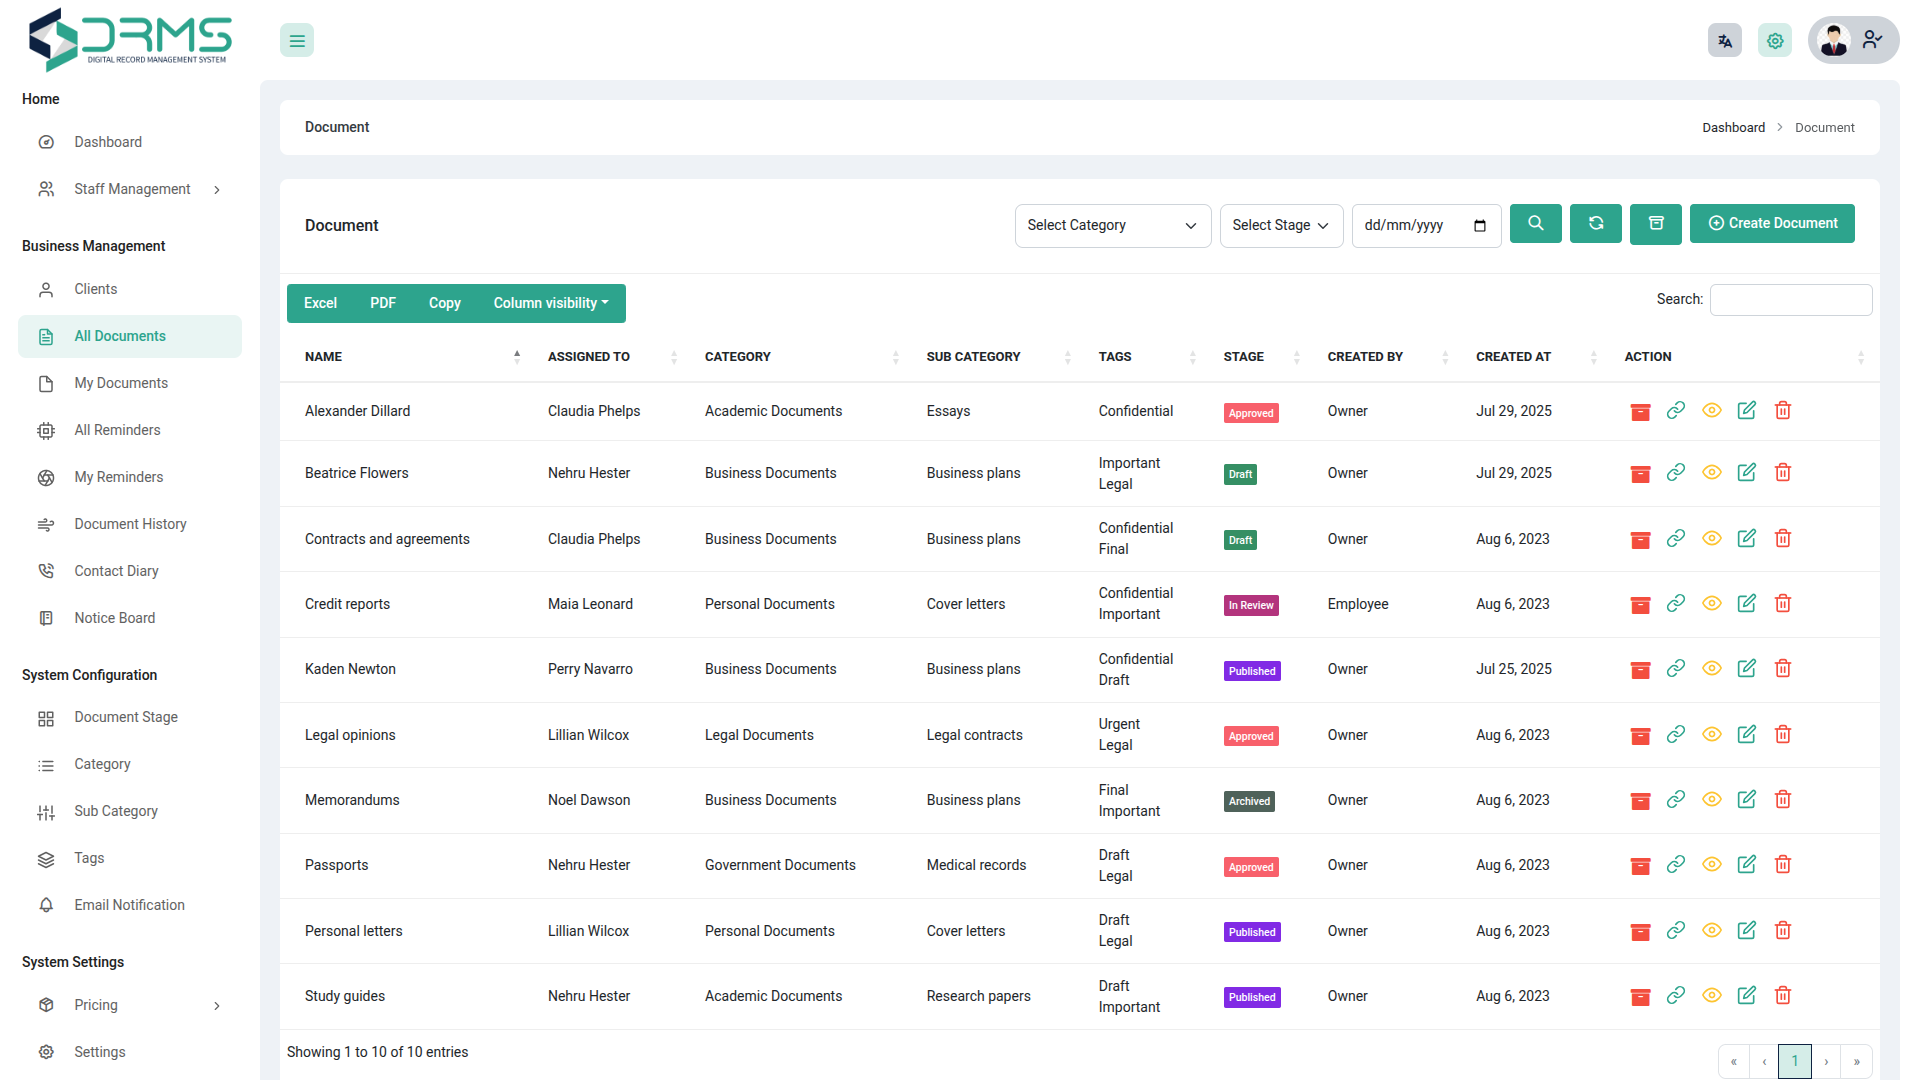View the Passports document eye icon
Screen dimensions: 1920x1080
pos(1712,865)
